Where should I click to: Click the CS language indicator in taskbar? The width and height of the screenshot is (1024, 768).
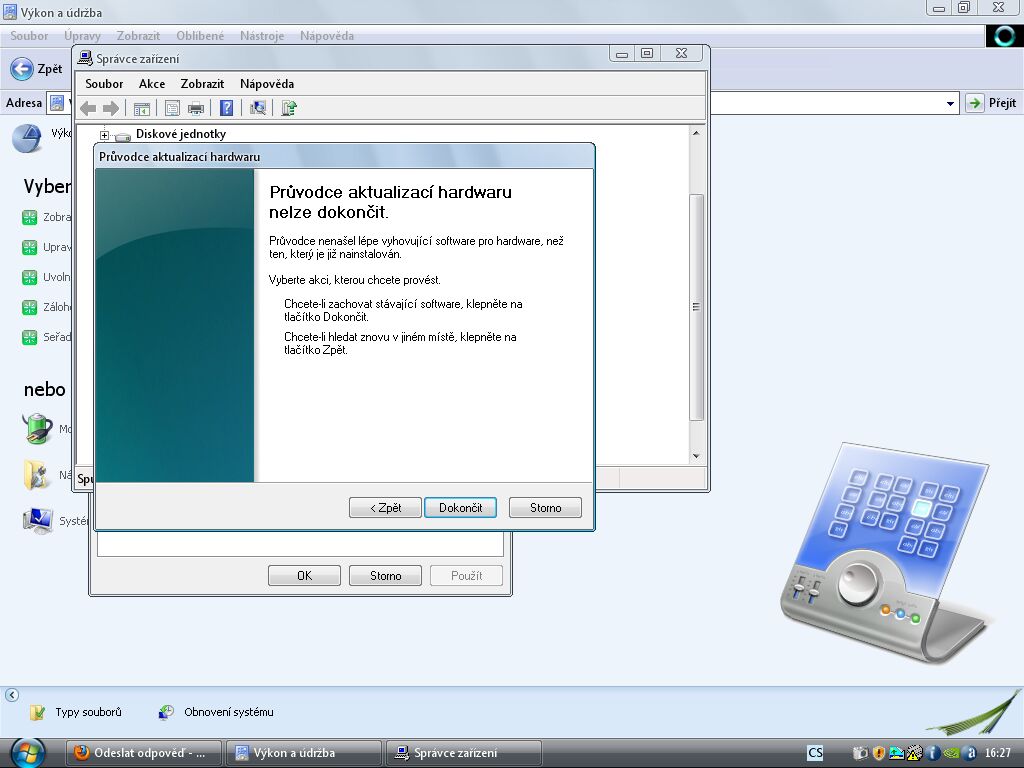[x=815, y=753]
